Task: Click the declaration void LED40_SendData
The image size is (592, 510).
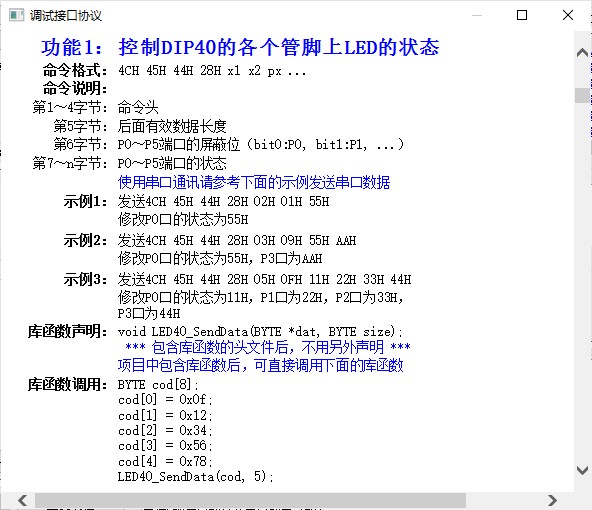Action: click(260, 332)
